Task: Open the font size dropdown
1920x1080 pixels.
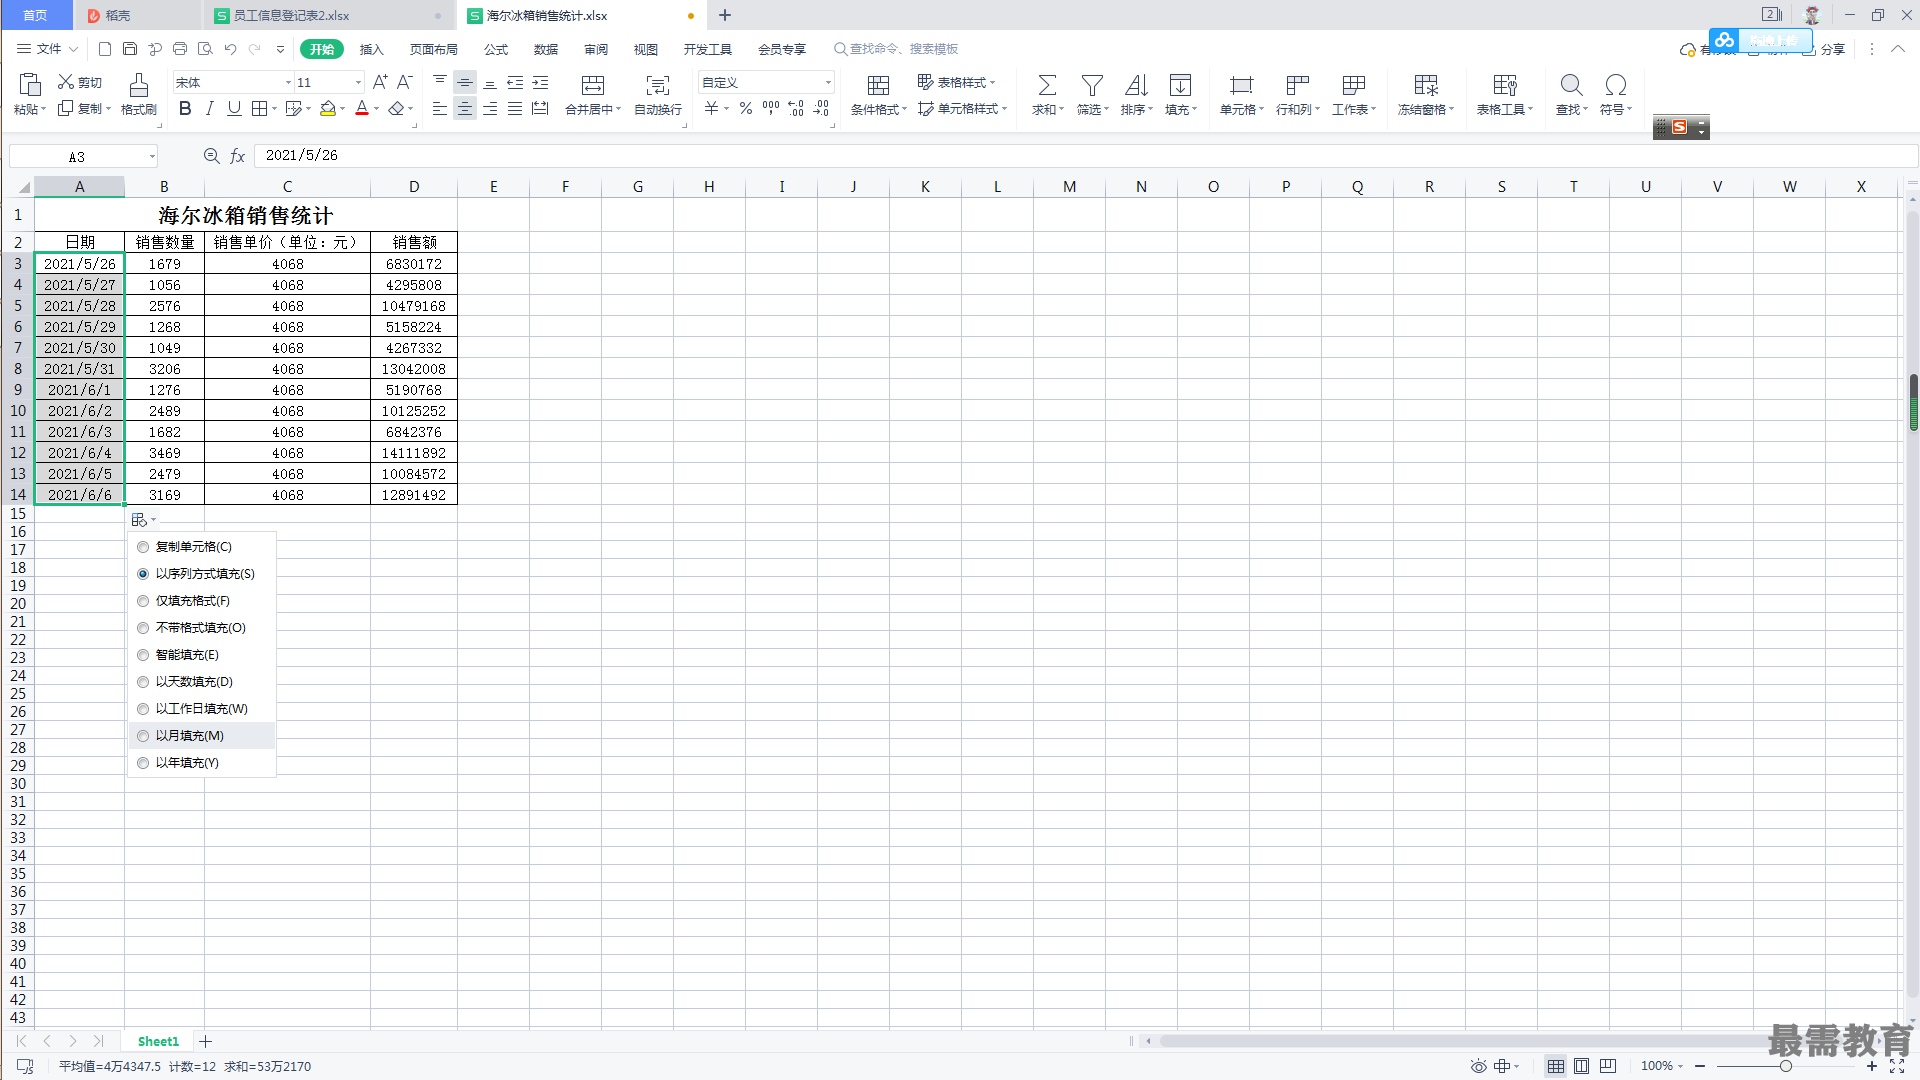Action: (358, 83)
